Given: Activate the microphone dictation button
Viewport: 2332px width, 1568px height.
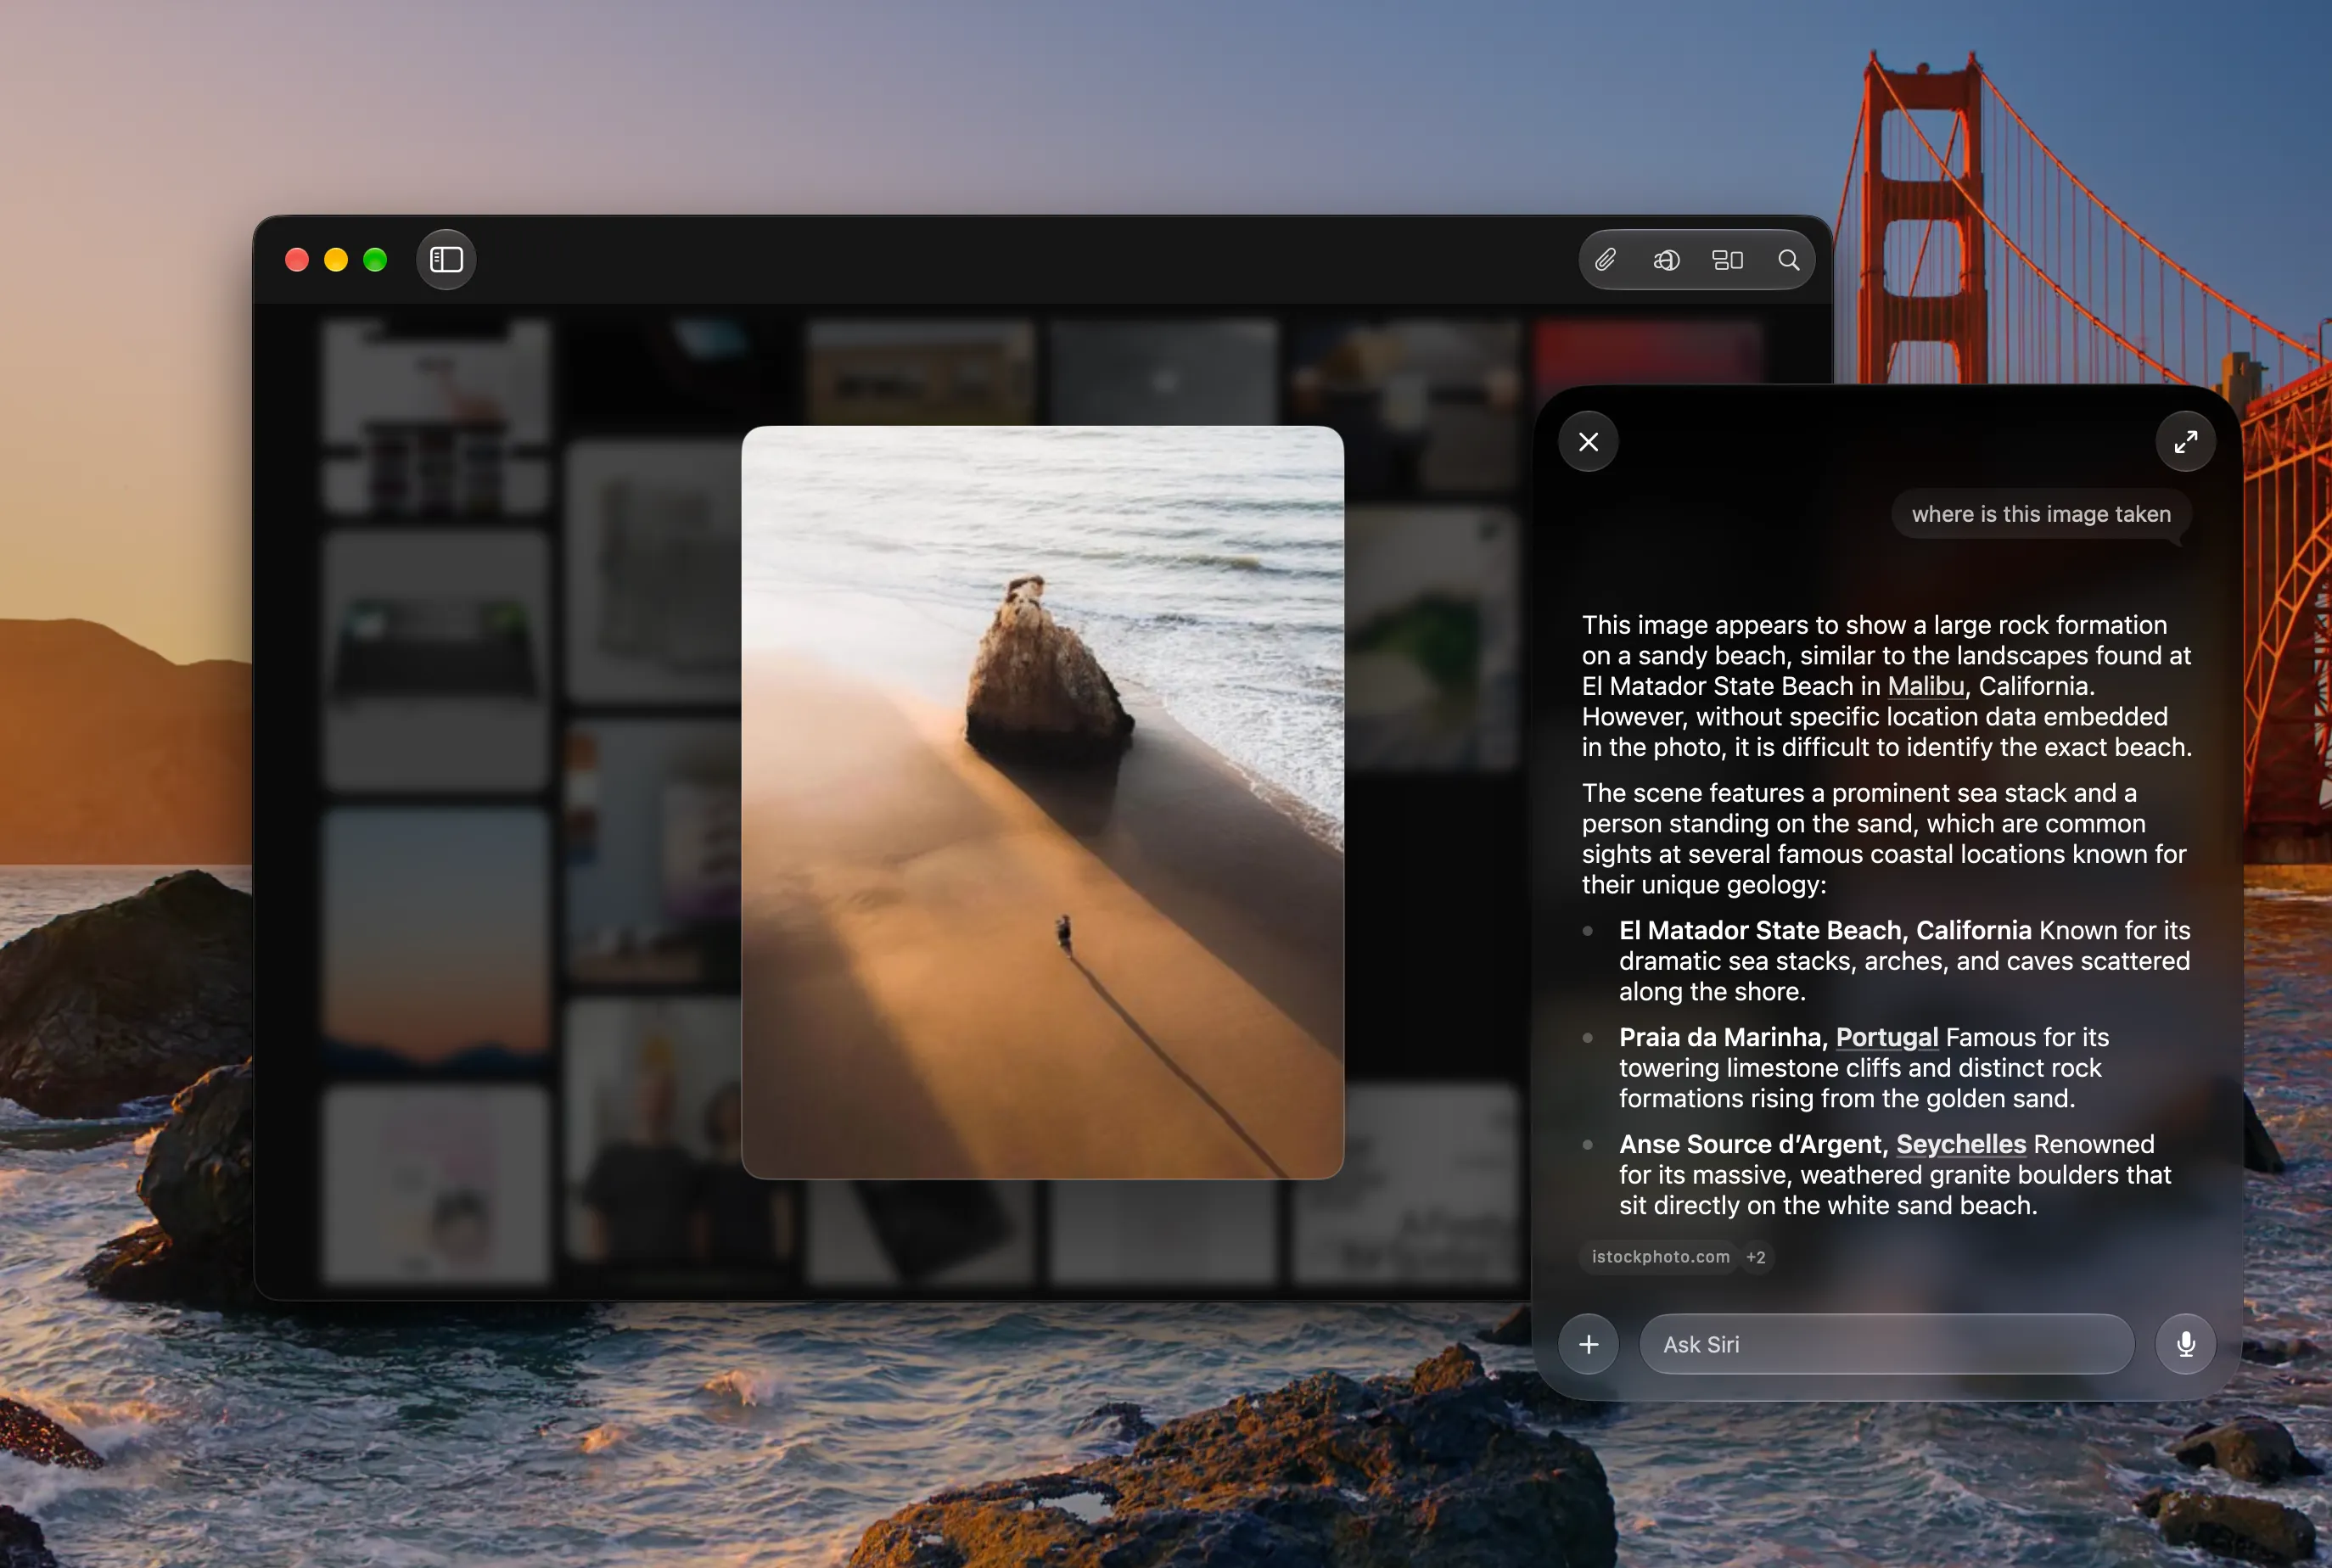Looking at the screenshot, I should 2185,1344.
